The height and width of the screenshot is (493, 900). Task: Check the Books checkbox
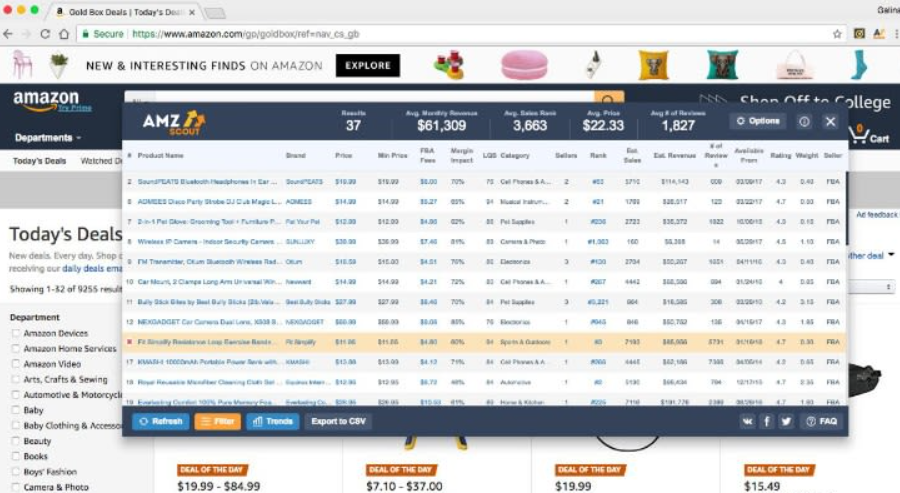tap(15, 456)
